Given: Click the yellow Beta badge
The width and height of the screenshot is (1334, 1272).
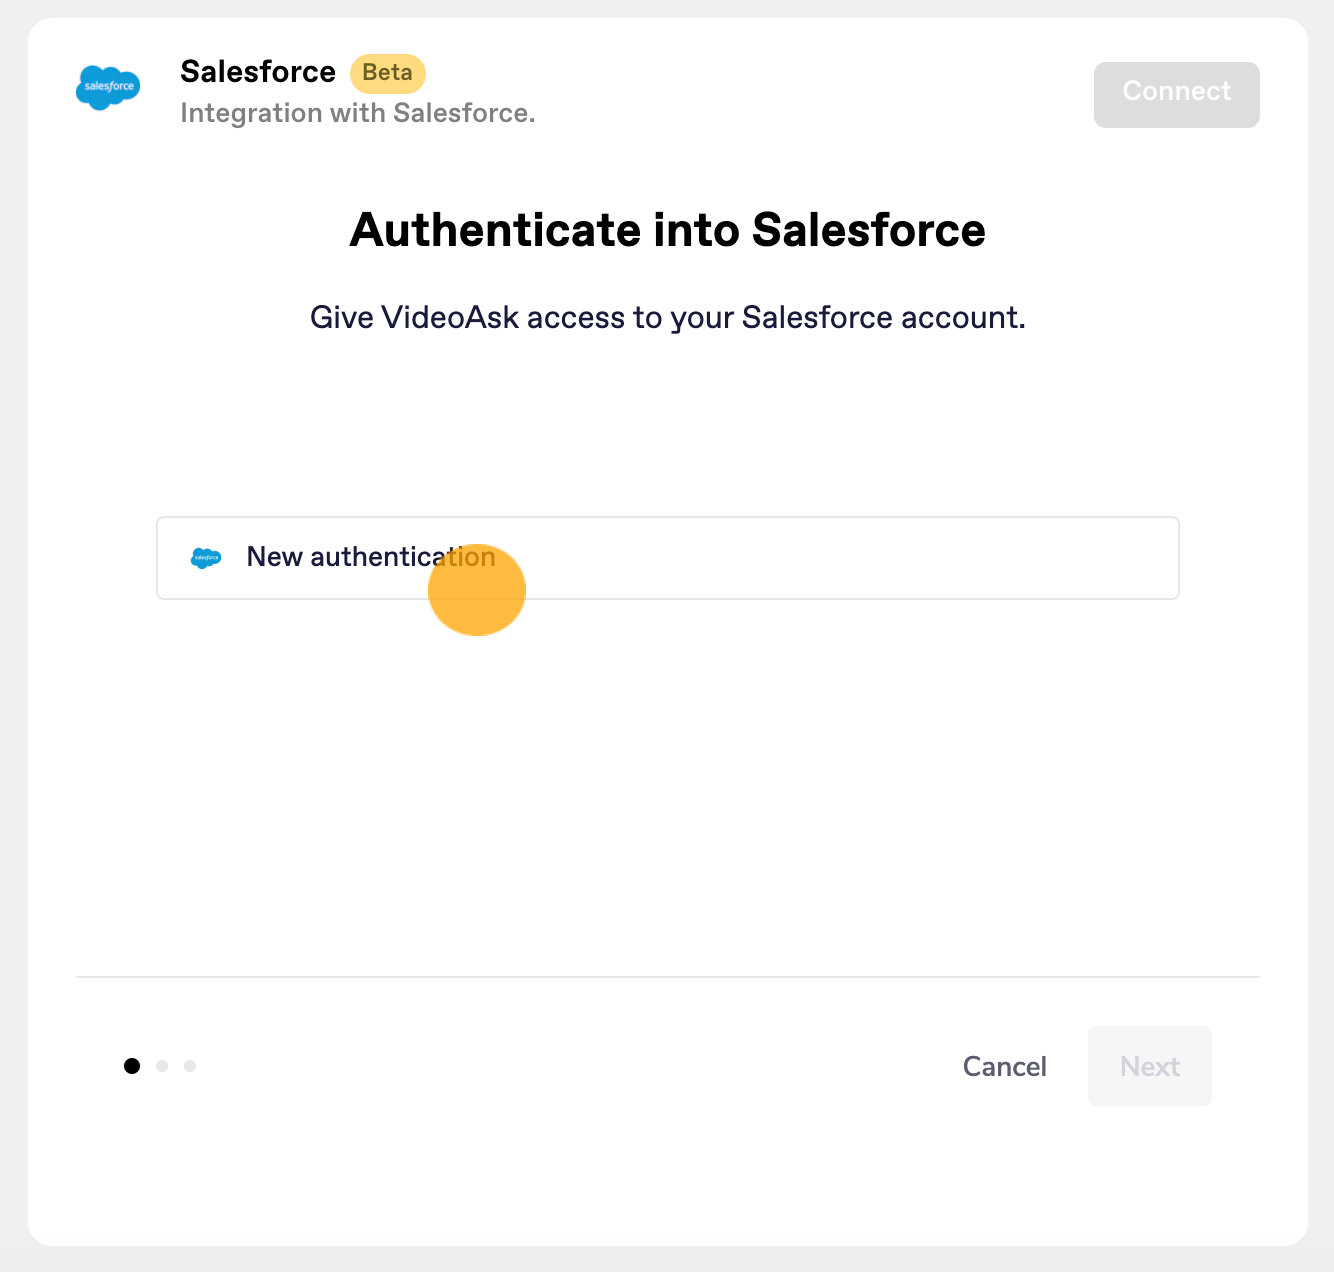Looking at the screenshot, I should 388,73.
